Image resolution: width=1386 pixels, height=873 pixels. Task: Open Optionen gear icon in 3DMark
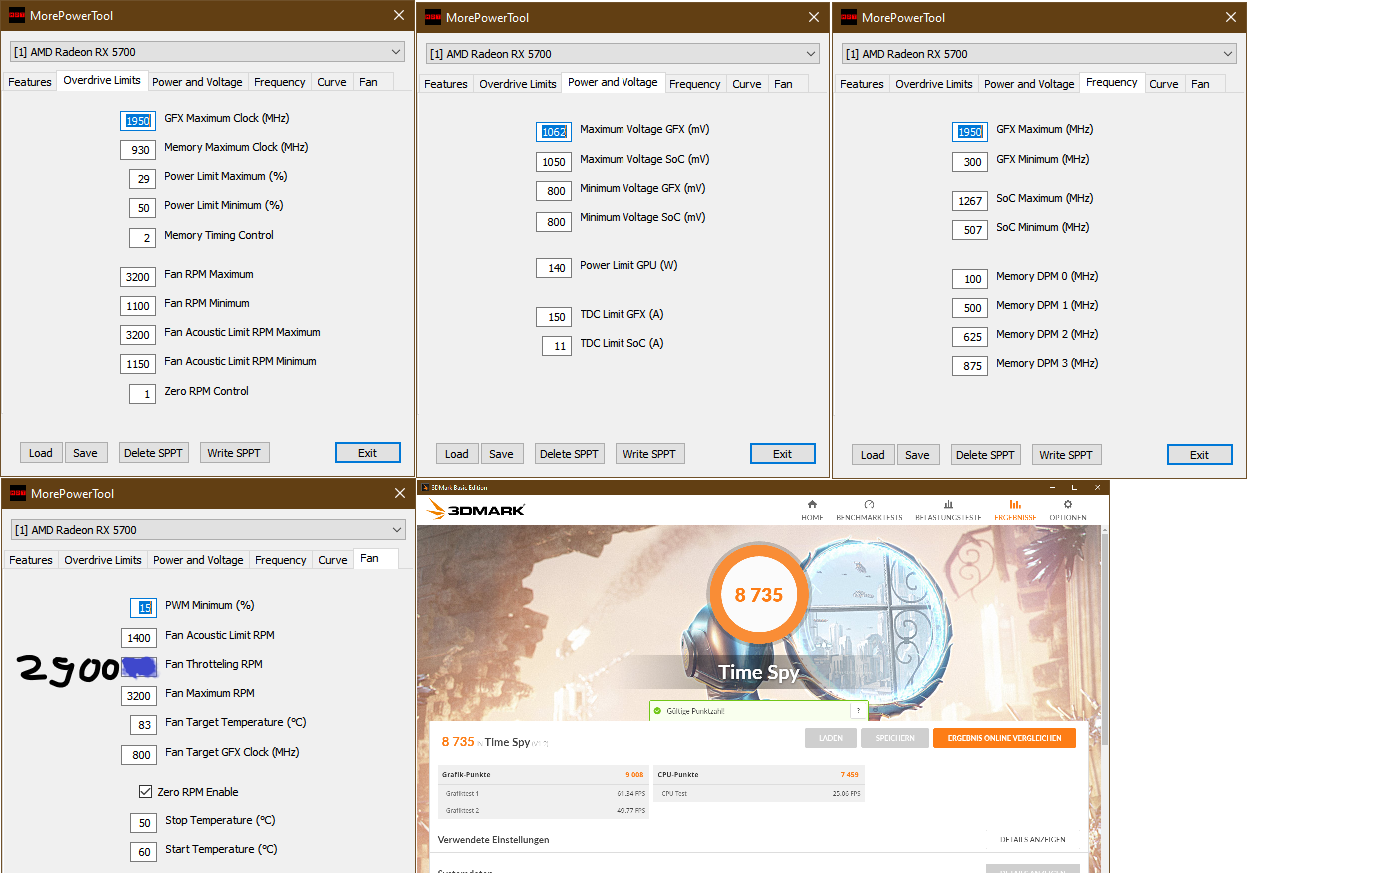pyautogui.click(x=1068, y=504)
